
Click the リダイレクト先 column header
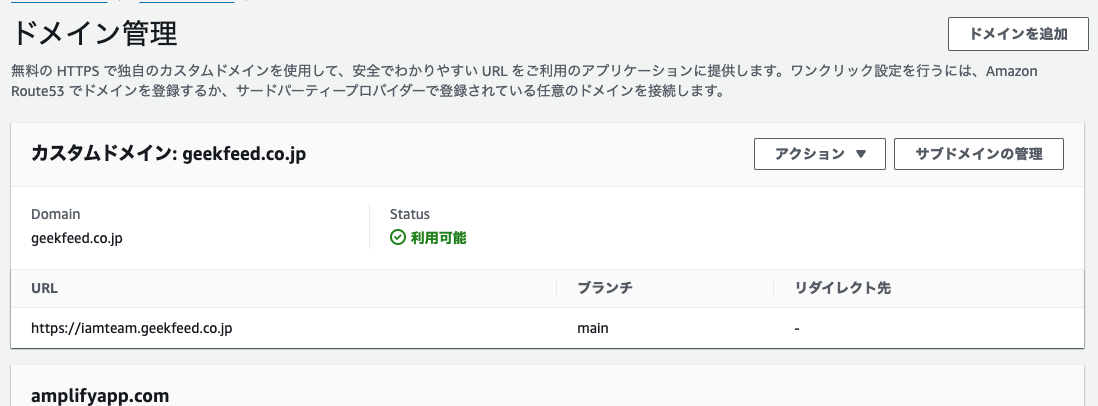[842, 288]
